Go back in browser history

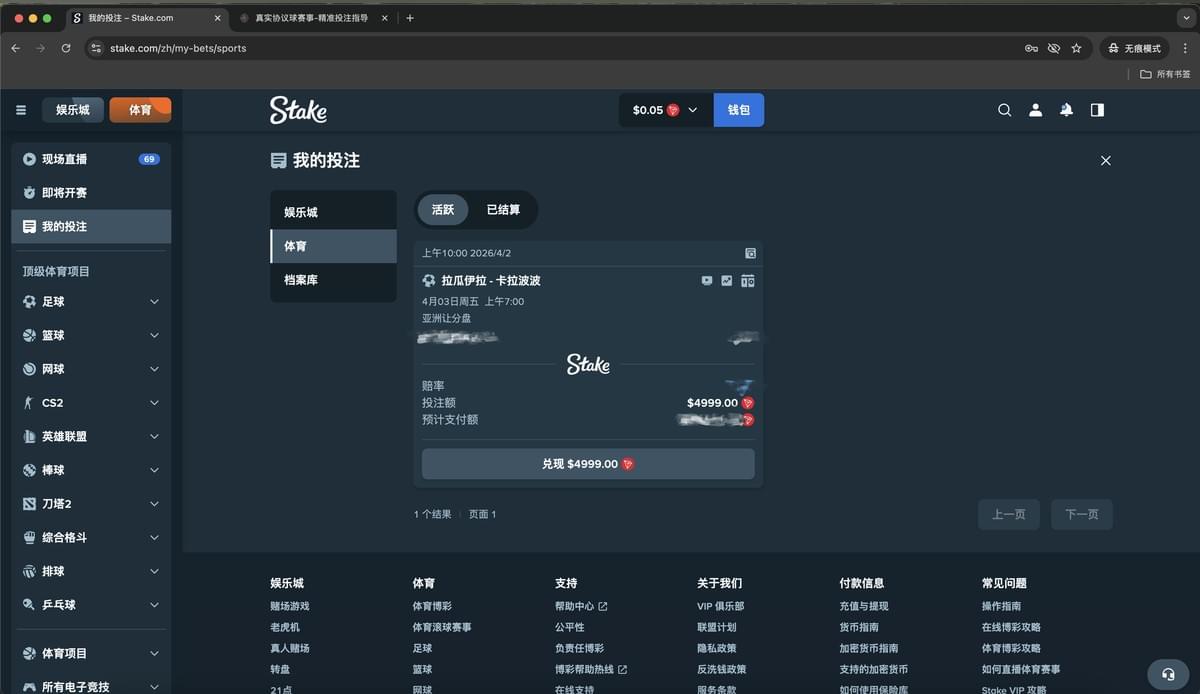[x=15, y=48]
